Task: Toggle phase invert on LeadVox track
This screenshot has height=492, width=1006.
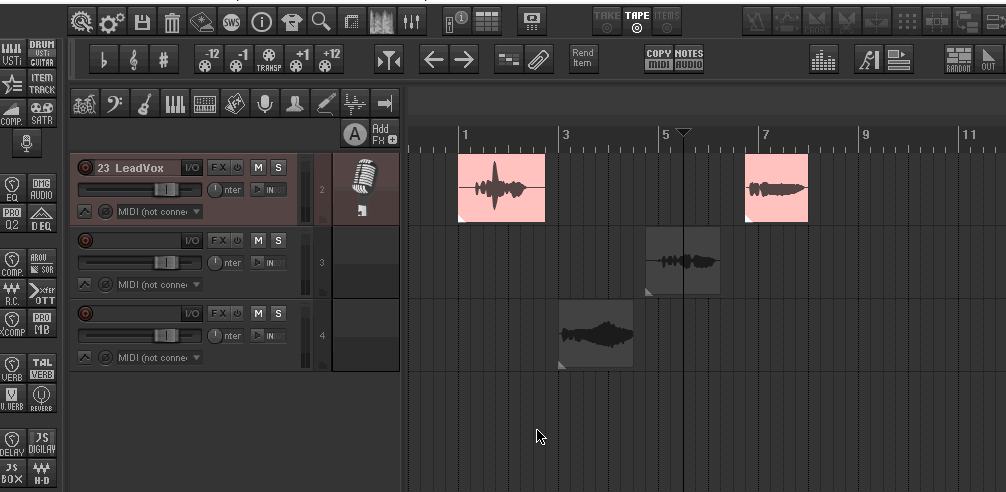Action: pyautogui.click(x=105, y=212)
